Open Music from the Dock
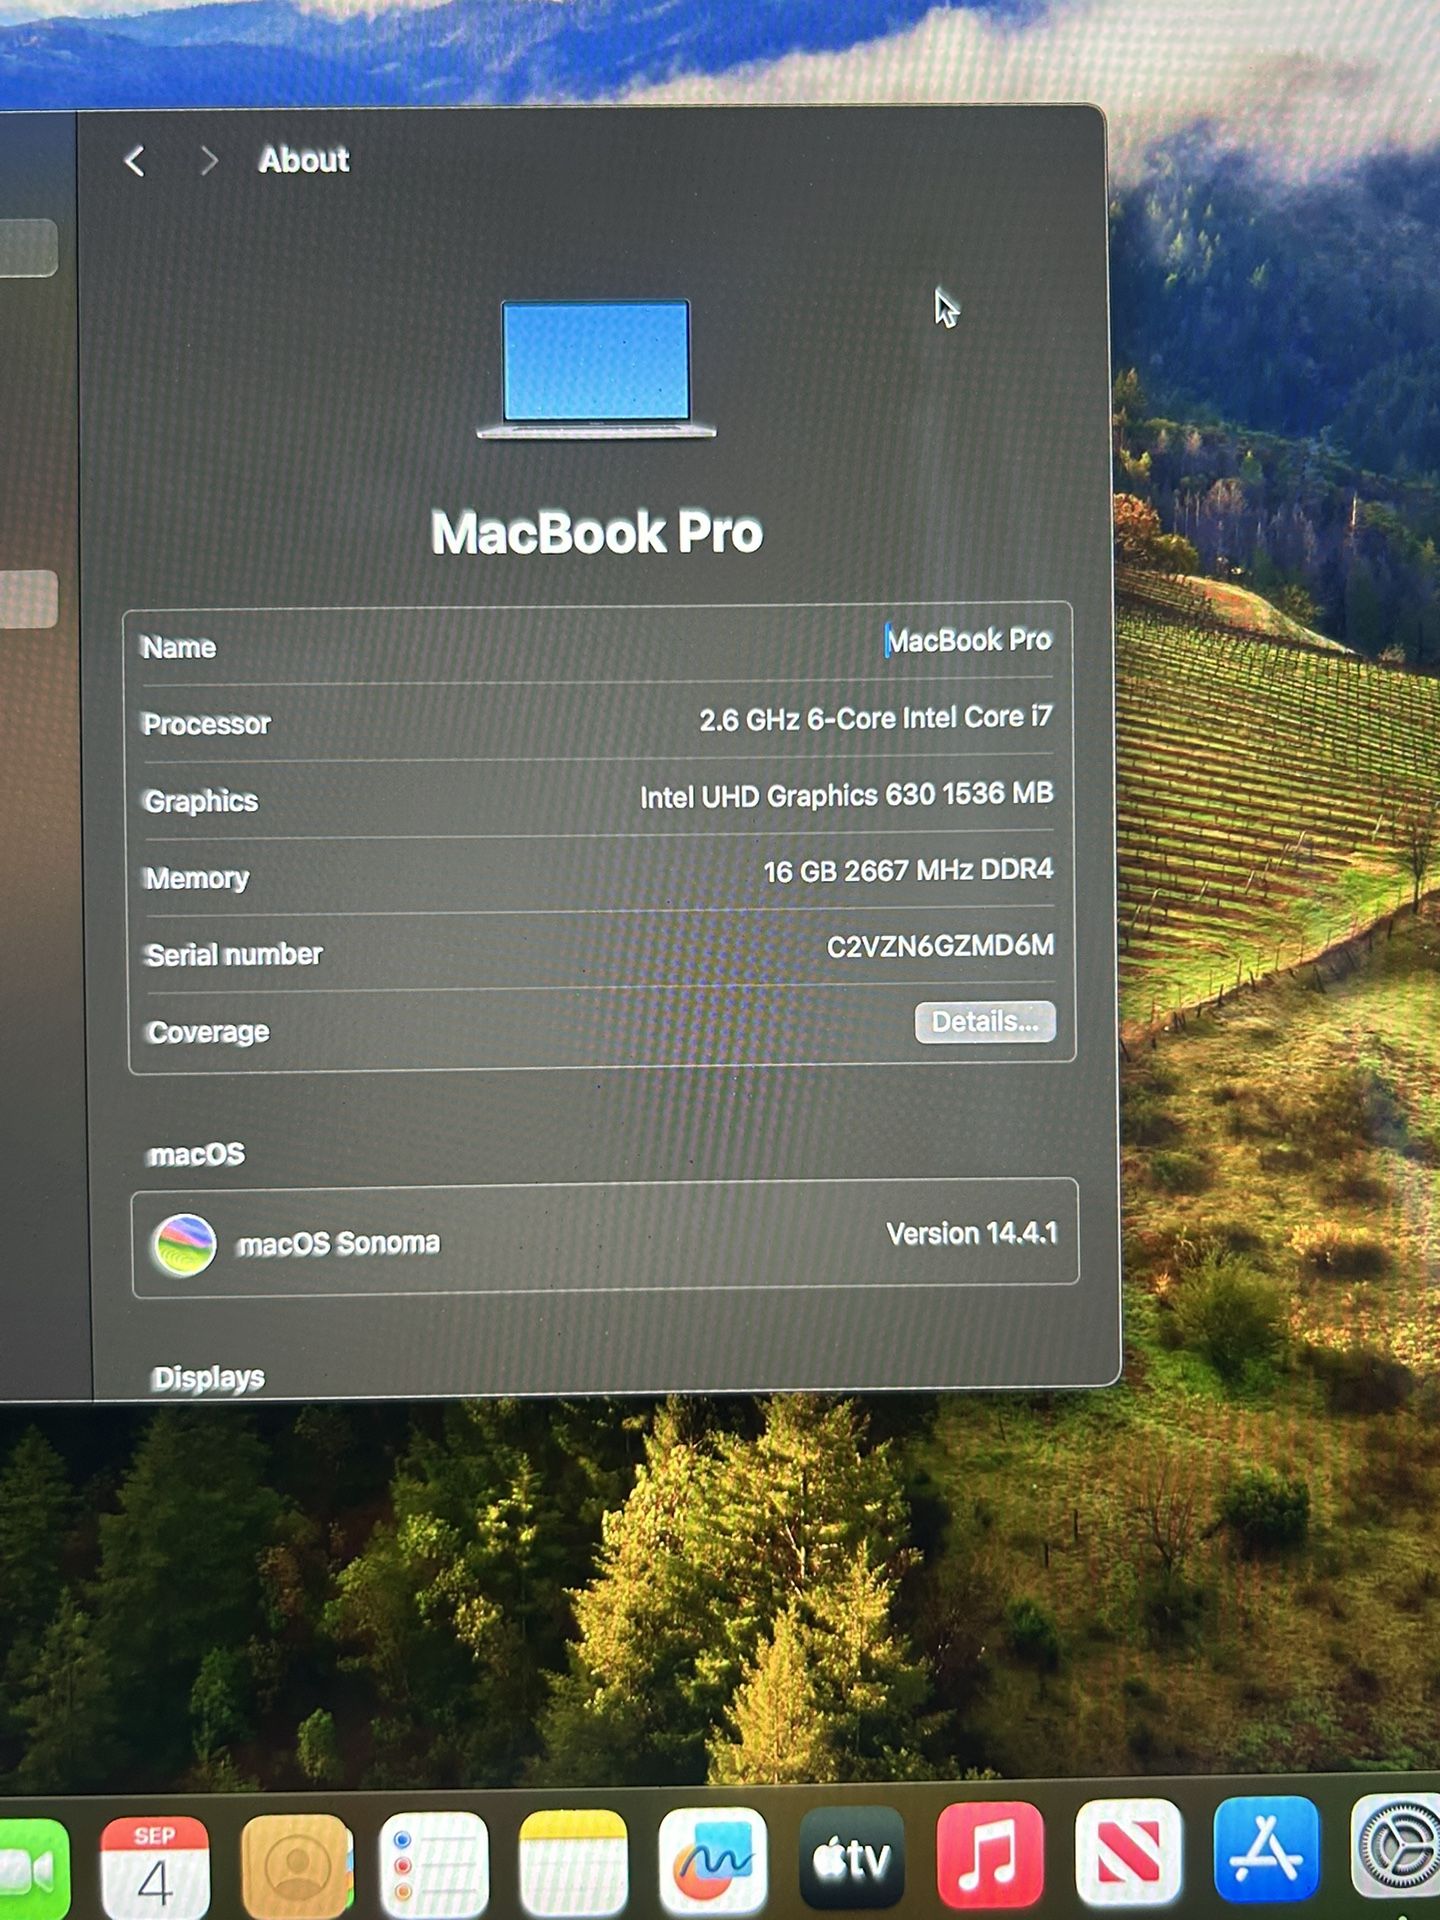1440x1920 pixels. coord(989,1854)
